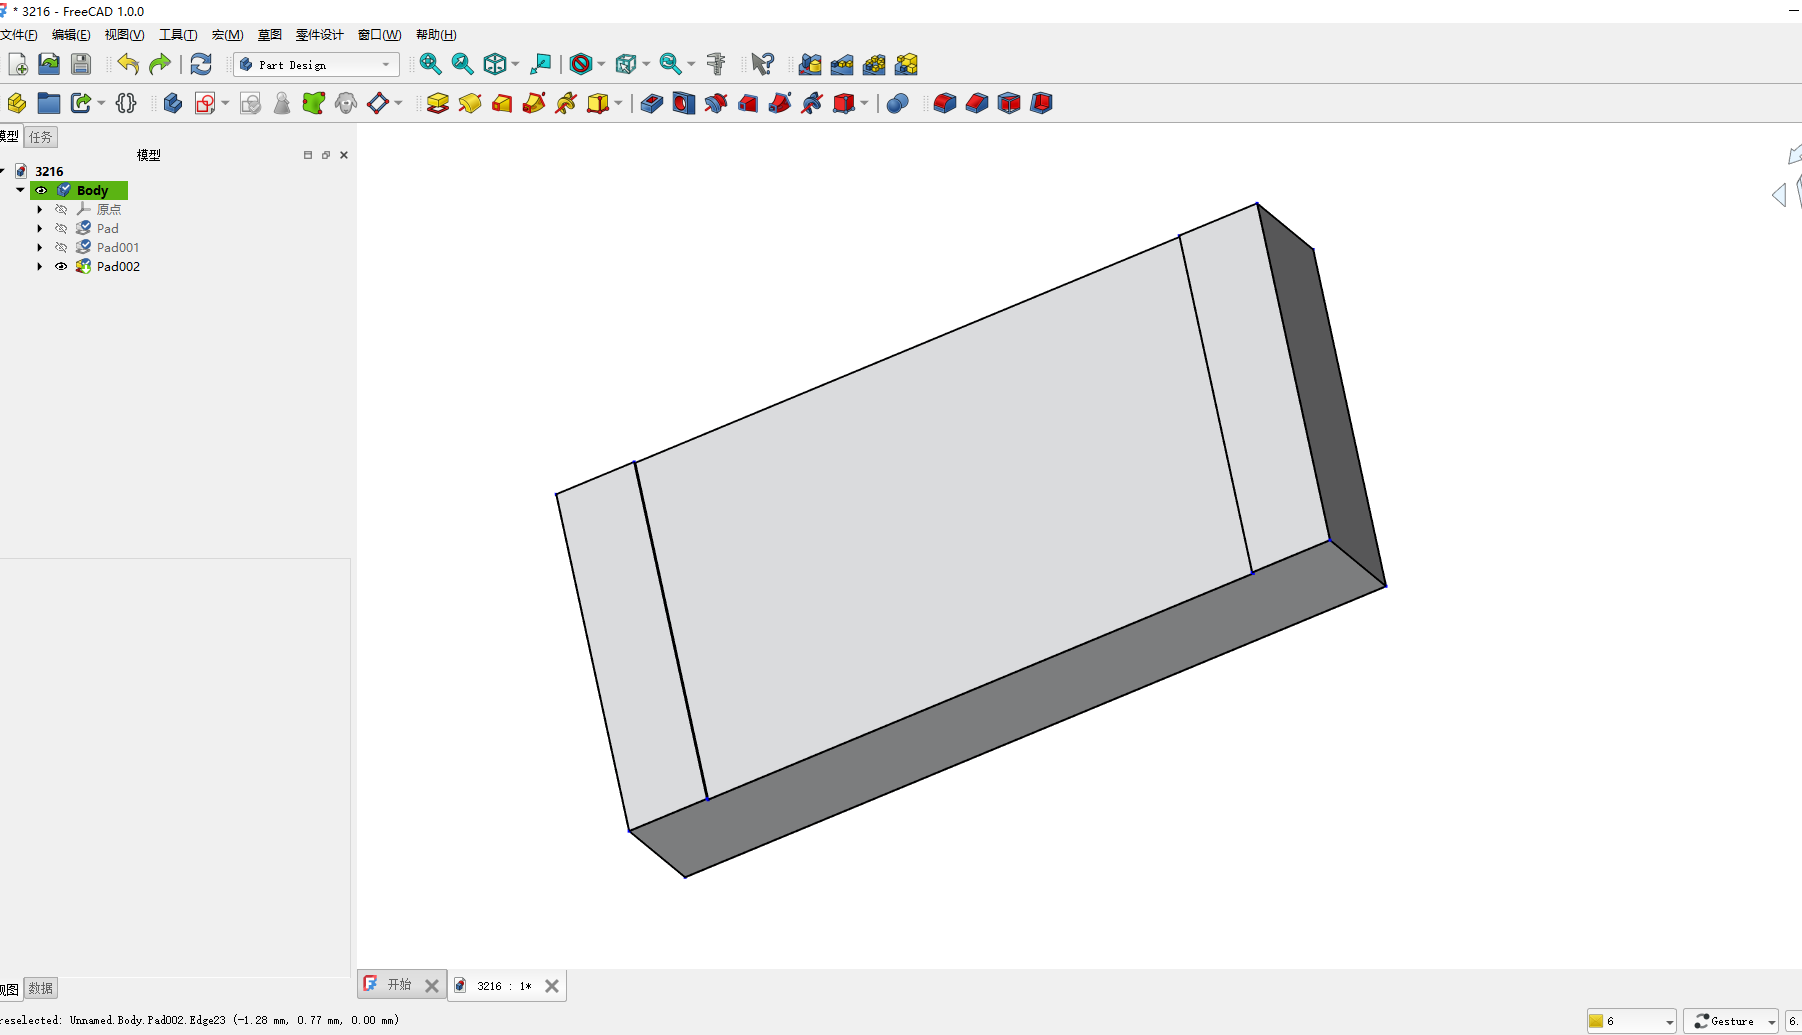Select the Pad tool
This screenshot has height=1035, width=1802.
(438, 103)
